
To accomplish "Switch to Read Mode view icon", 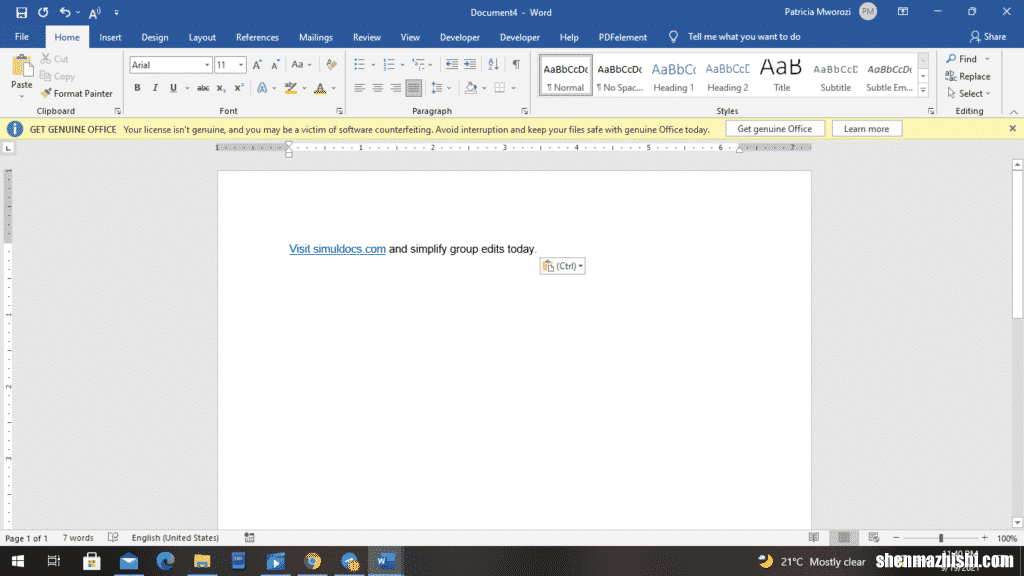I will (x=814, y=537).
